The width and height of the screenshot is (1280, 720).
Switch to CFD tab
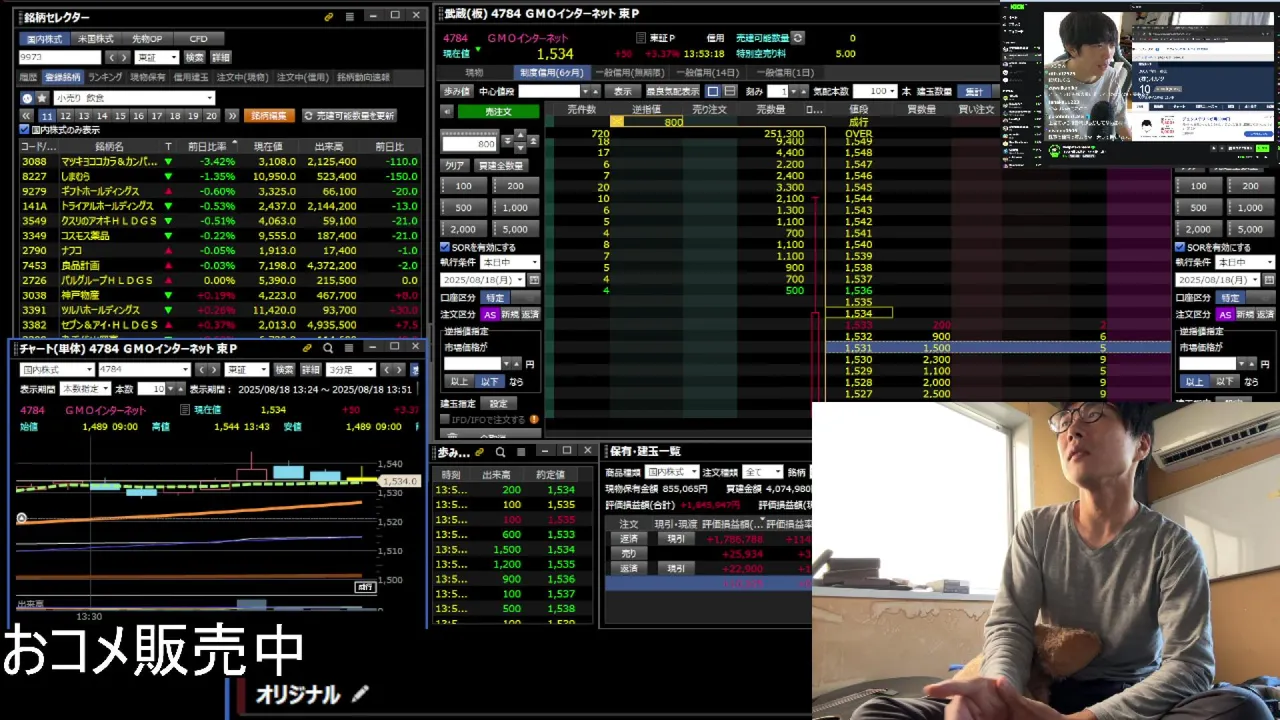(x=198, y=39)
